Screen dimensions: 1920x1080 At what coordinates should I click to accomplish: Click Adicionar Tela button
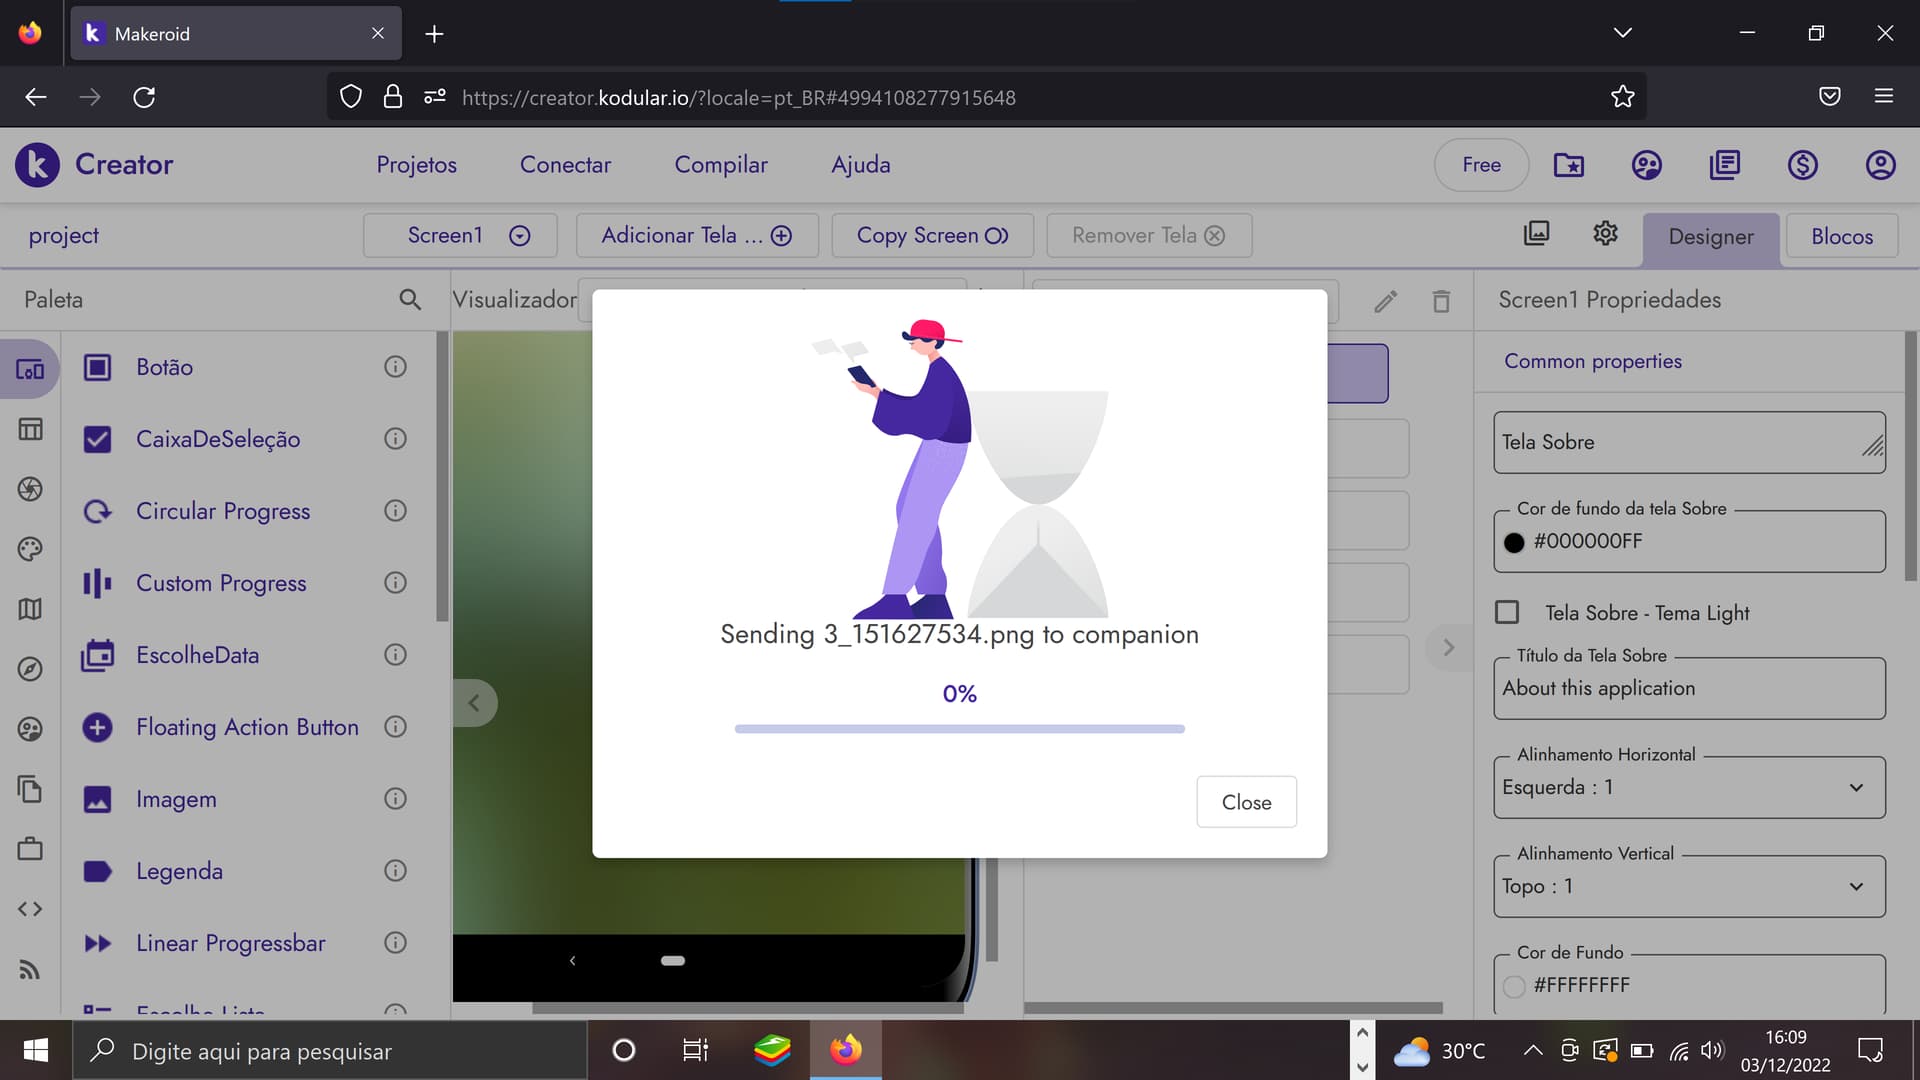tap(697, 235)
